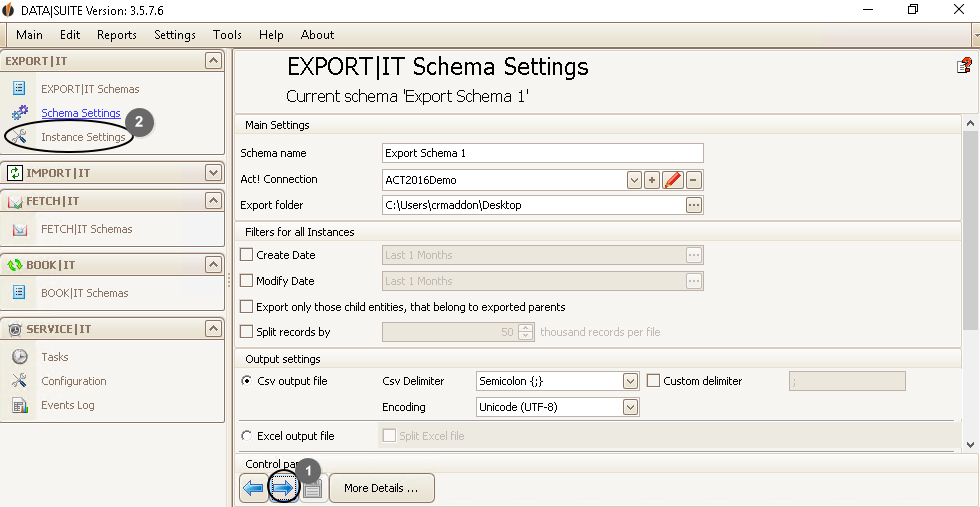
Task: Collapse the SERVICE|IT panel
Action: click(213, 328)
